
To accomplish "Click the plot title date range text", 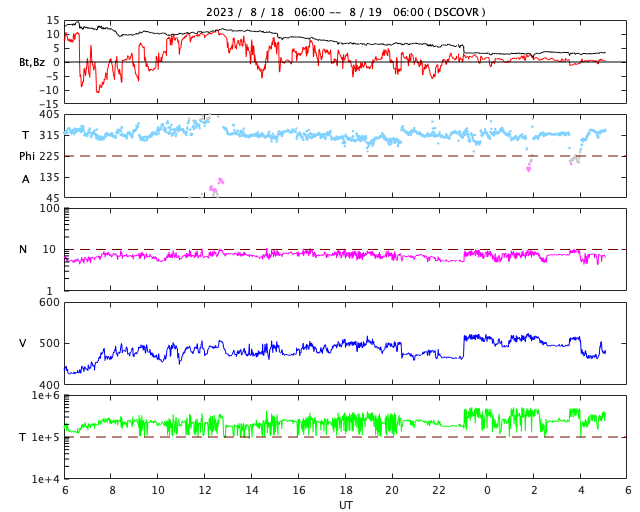I will pyautogui.click(x=345, y=12).
